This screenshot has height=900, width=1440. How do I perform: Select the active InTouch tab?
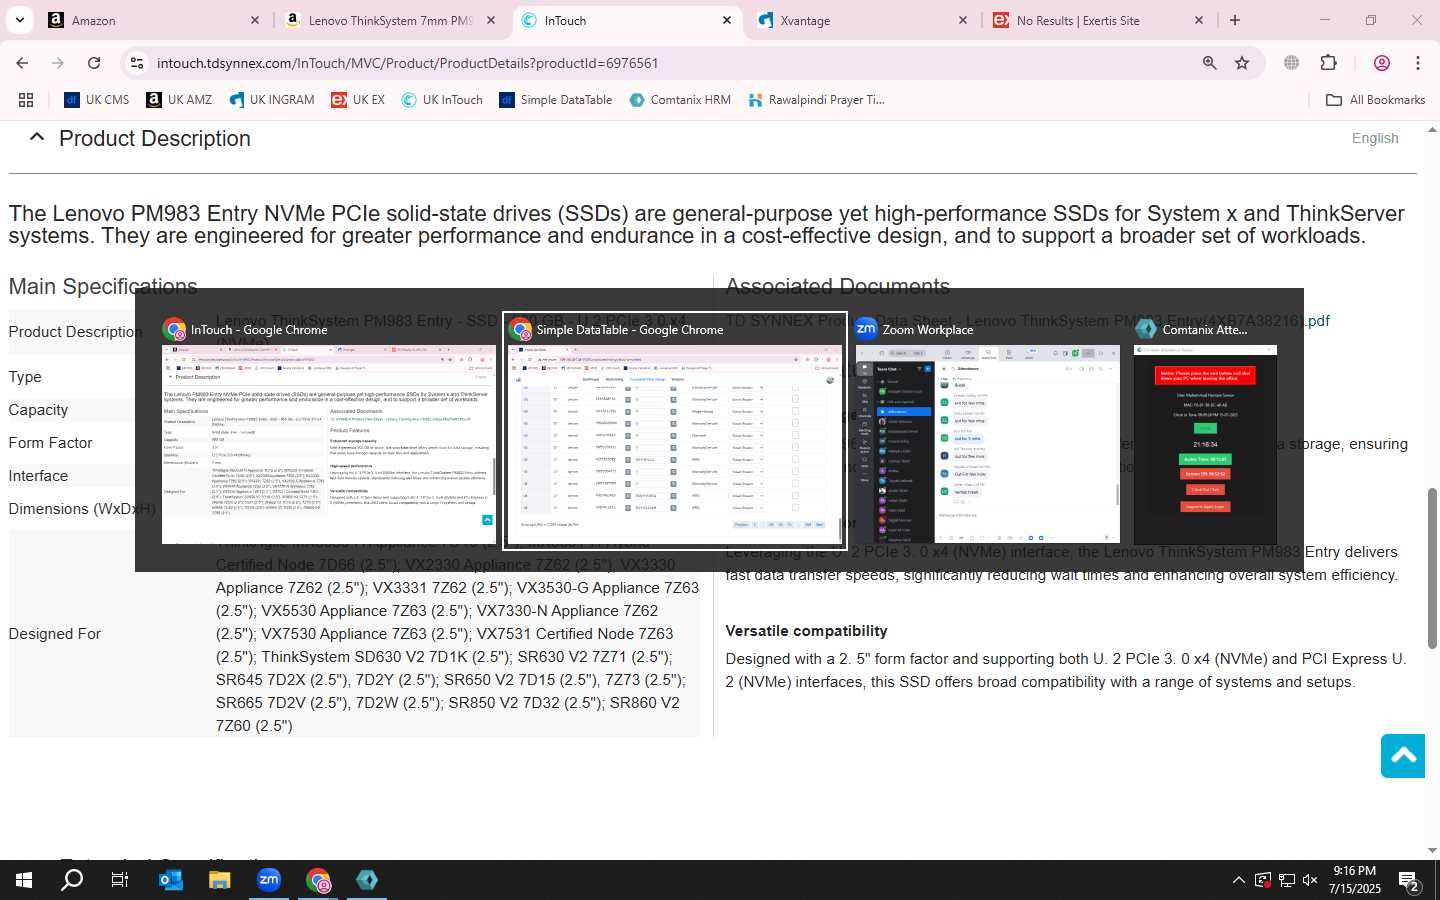[x=626, y=20]
